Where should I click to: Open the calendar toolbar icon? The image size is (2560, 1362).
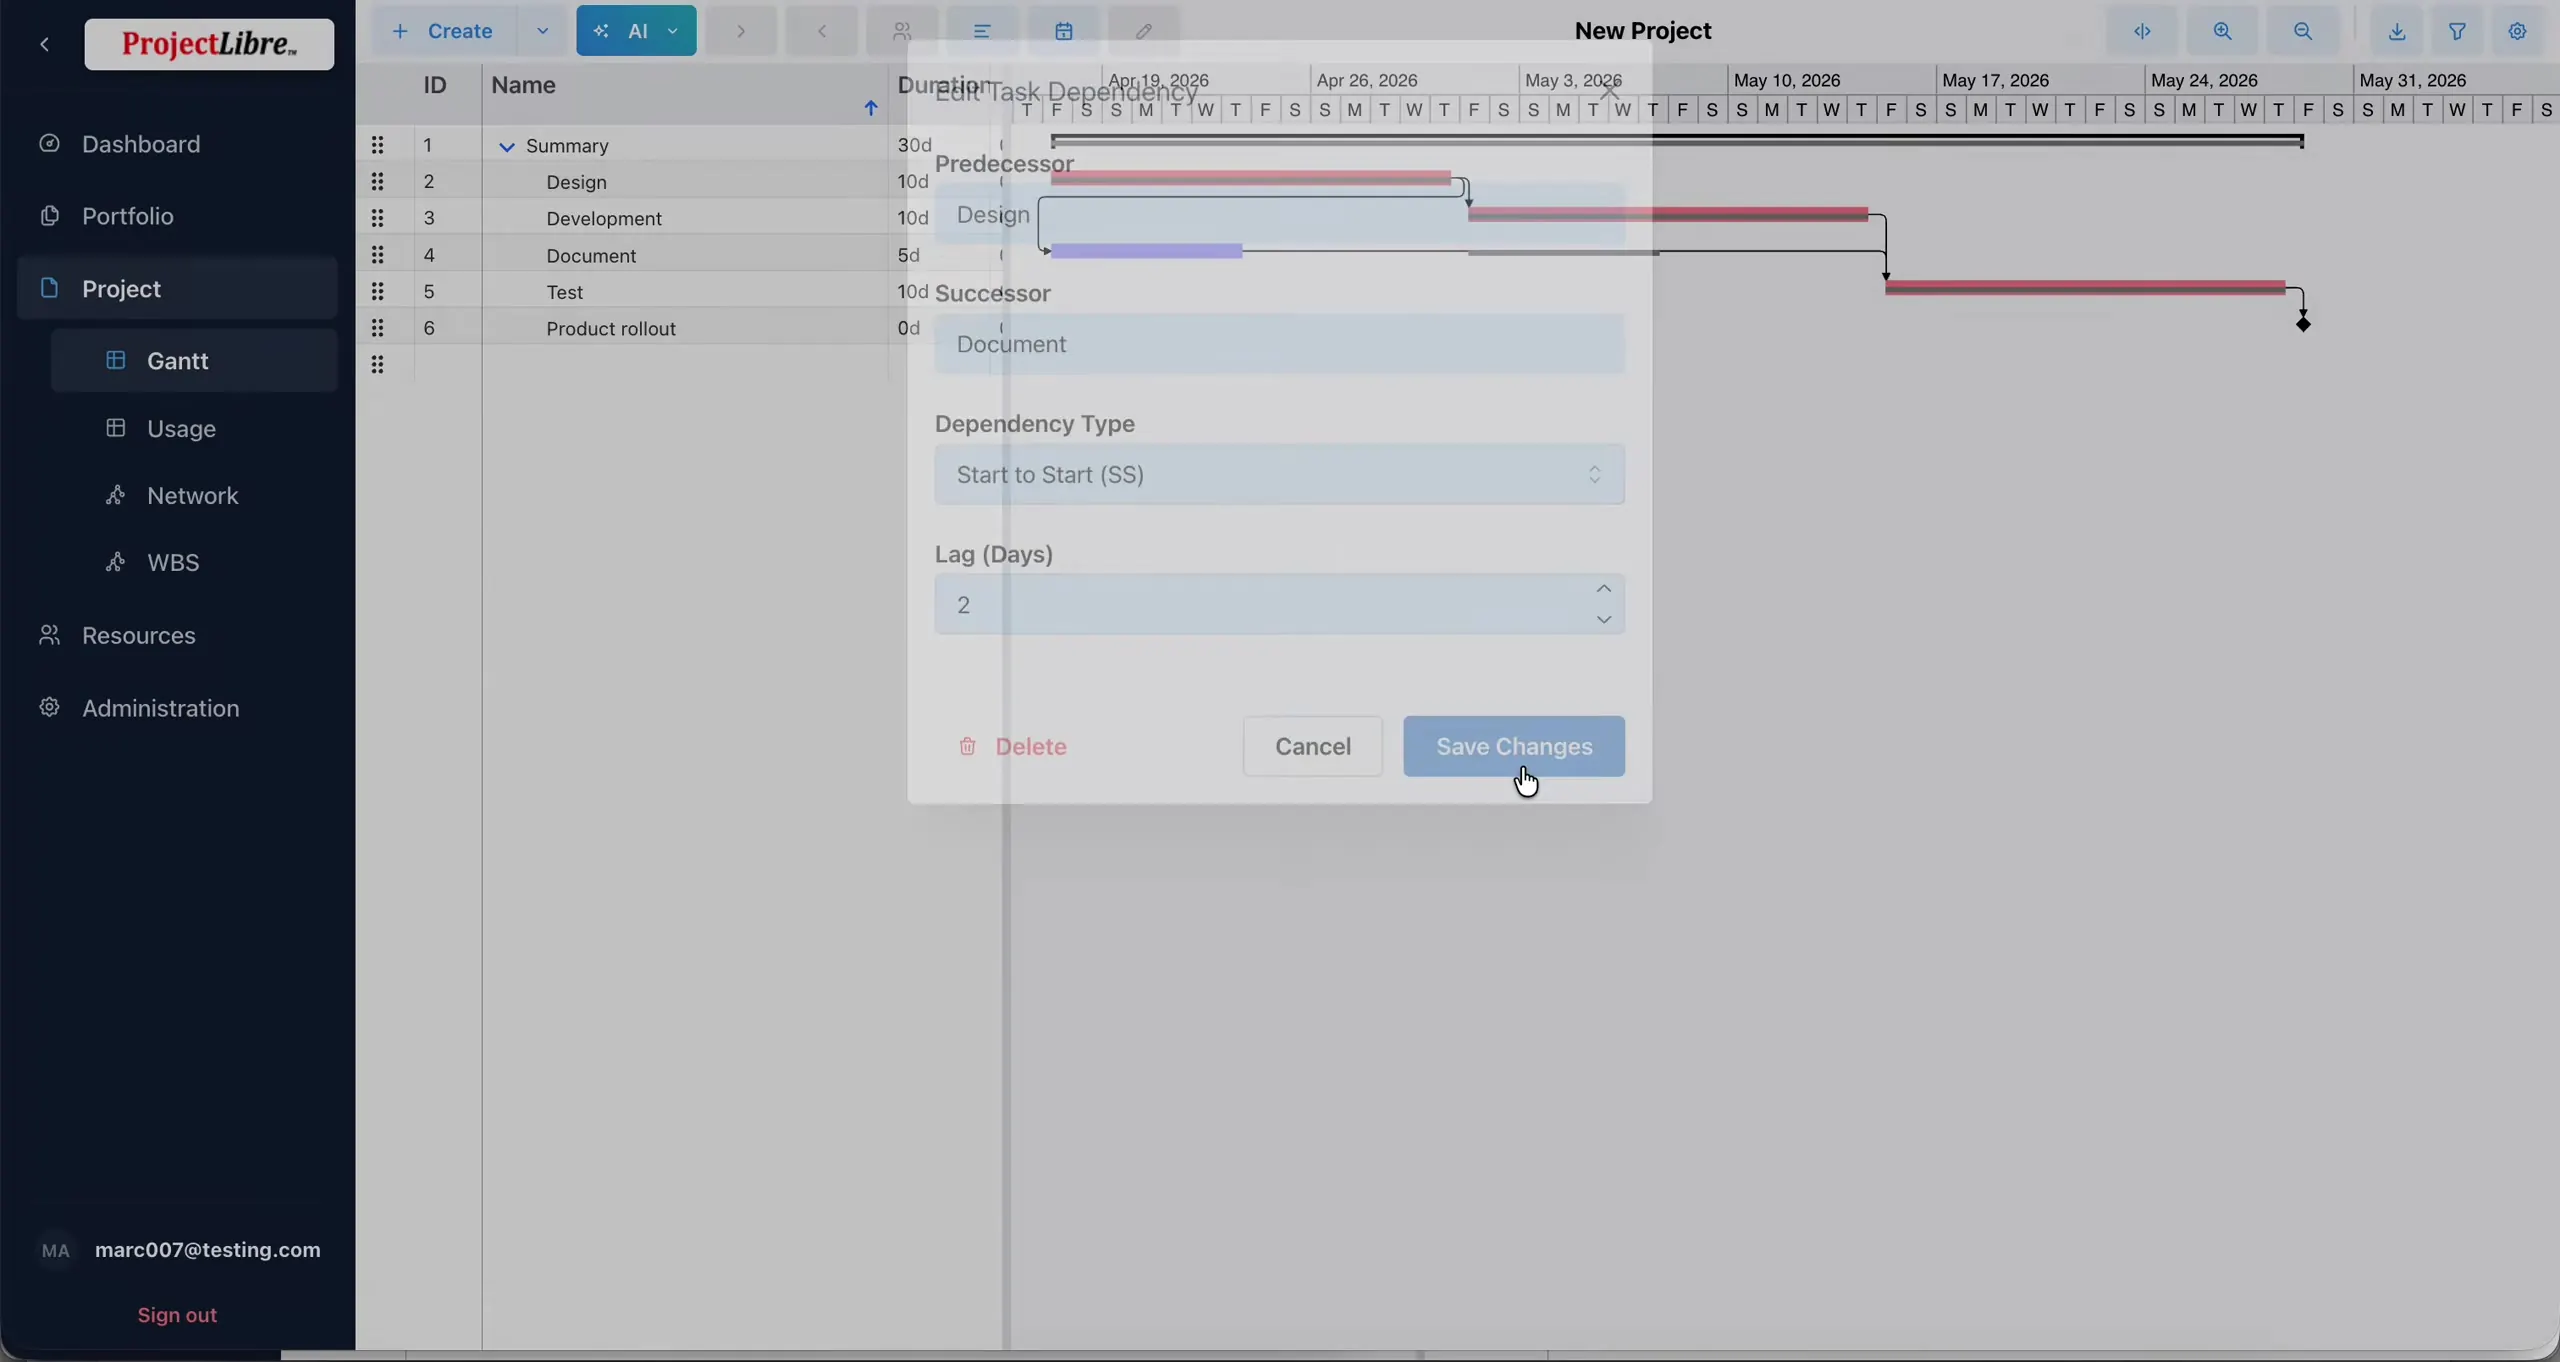(1063, 31)
